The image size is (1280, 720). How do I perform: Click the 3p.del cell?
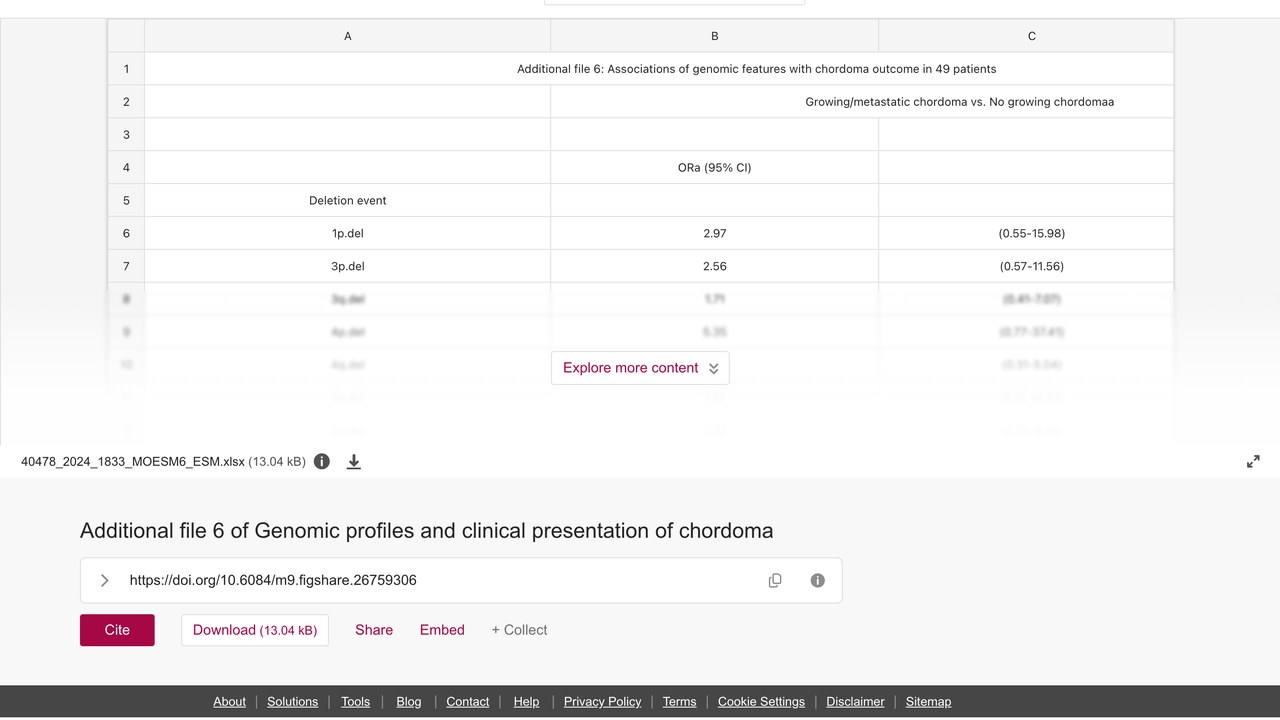pyautogui.click(x=348, y=266)
